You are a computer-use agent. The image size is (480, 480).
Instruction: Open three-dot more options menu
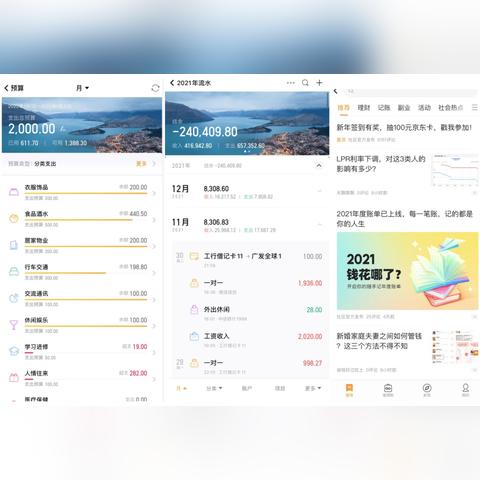[291, 83]
